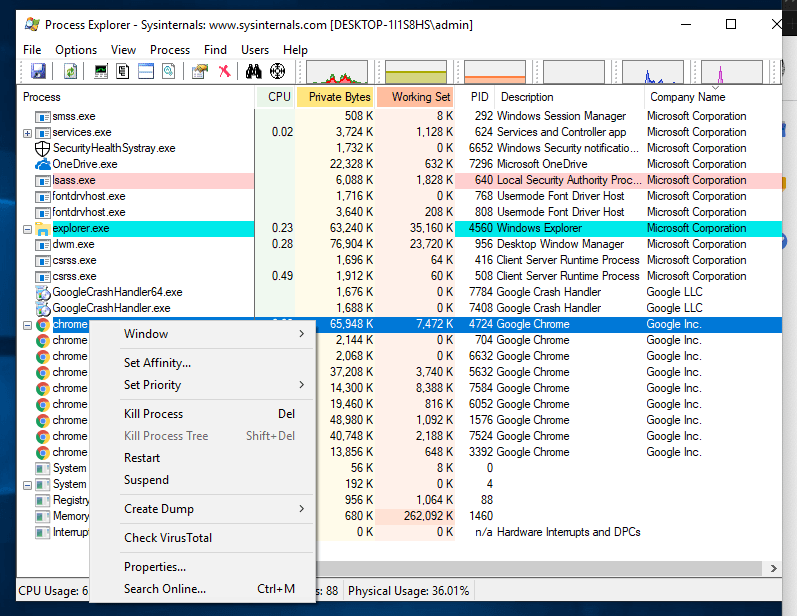Click the pink-spike mini graph in the toolbar

731,72
